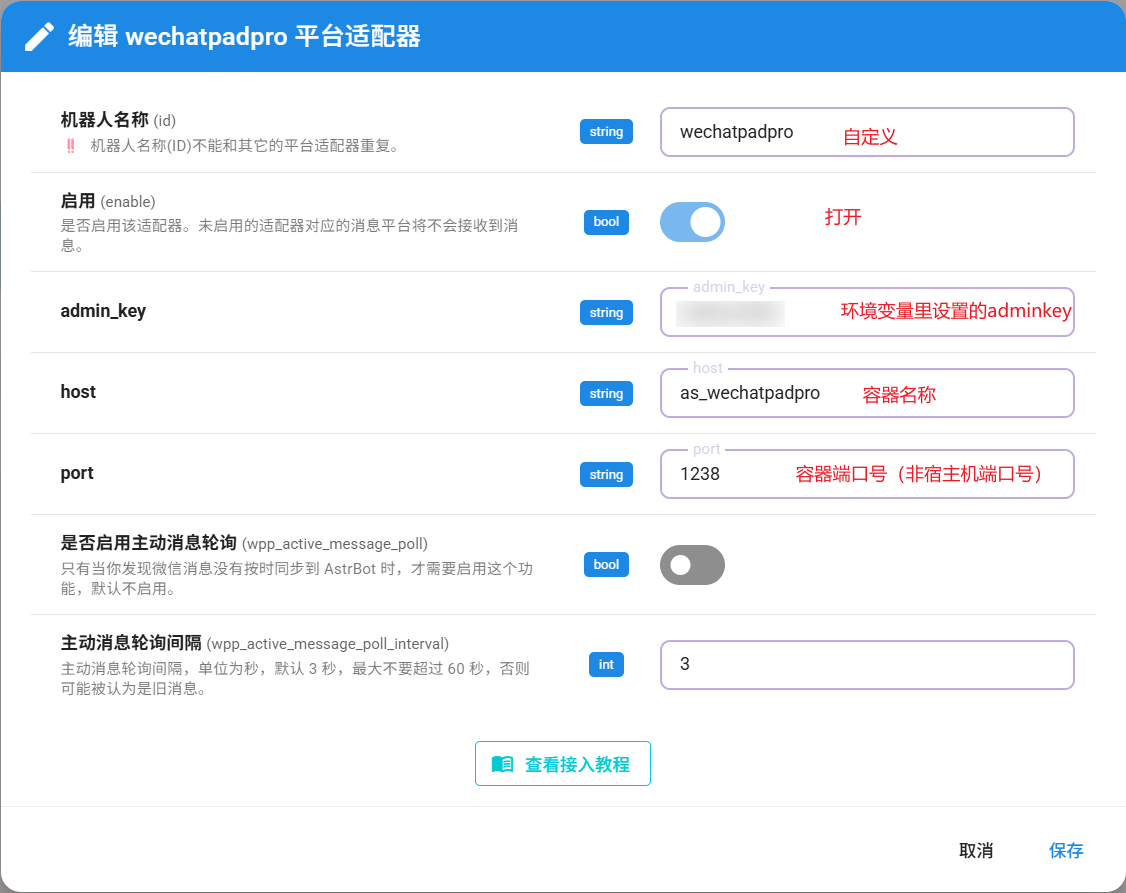The width and height of the screenshot is (1126, 893).
Task: Click the 主动消息轮询间隔 interval input field
Action: click(867, 665)
